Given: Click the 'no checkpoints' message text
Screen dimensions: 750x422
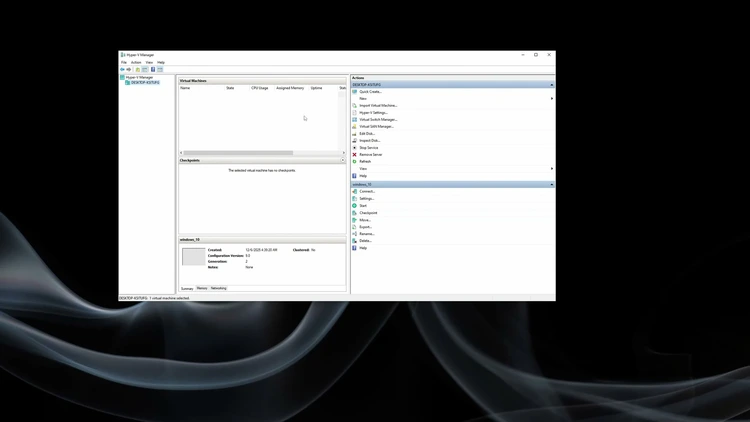Looking at the screenshot, I should tap(262, 170).
